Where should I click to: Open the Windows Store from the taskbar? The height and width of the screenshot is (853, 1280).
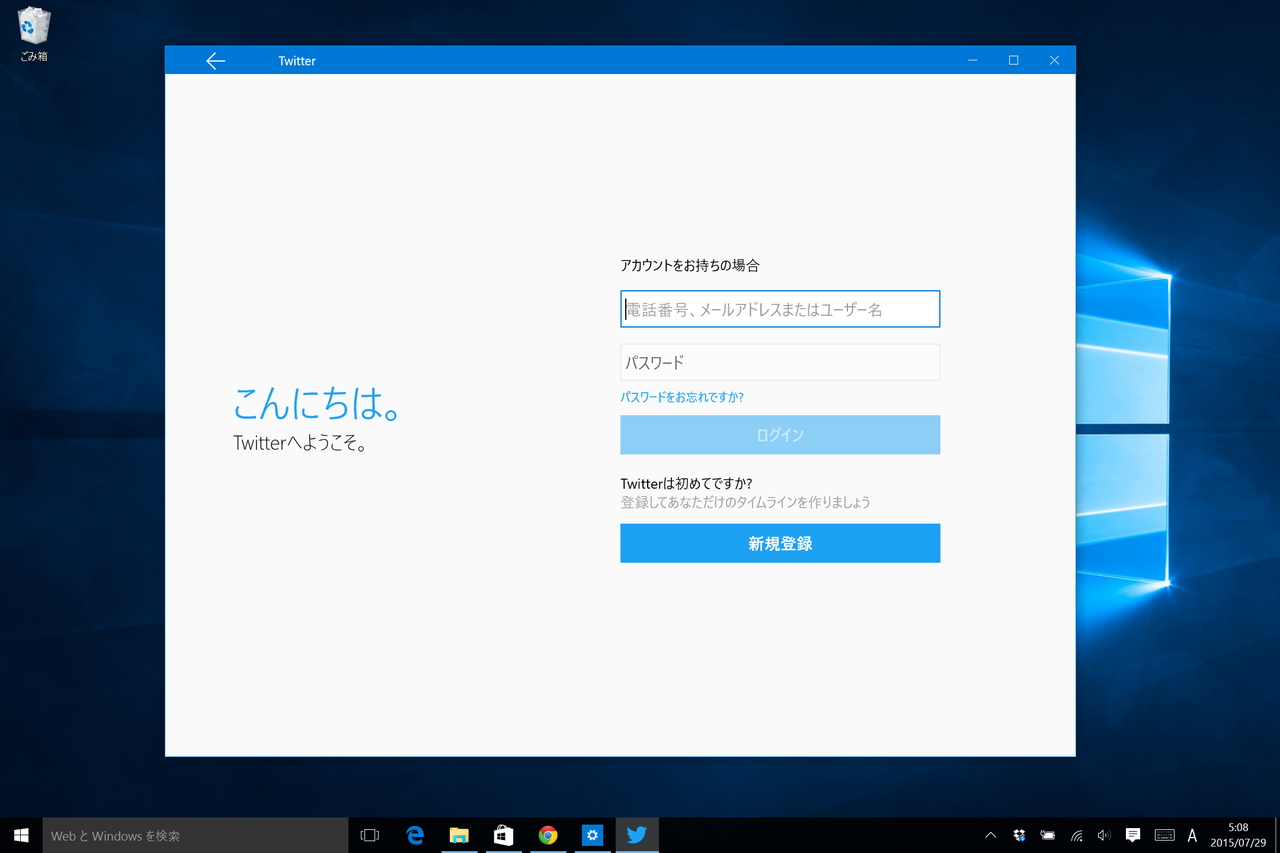click(503, 835)
